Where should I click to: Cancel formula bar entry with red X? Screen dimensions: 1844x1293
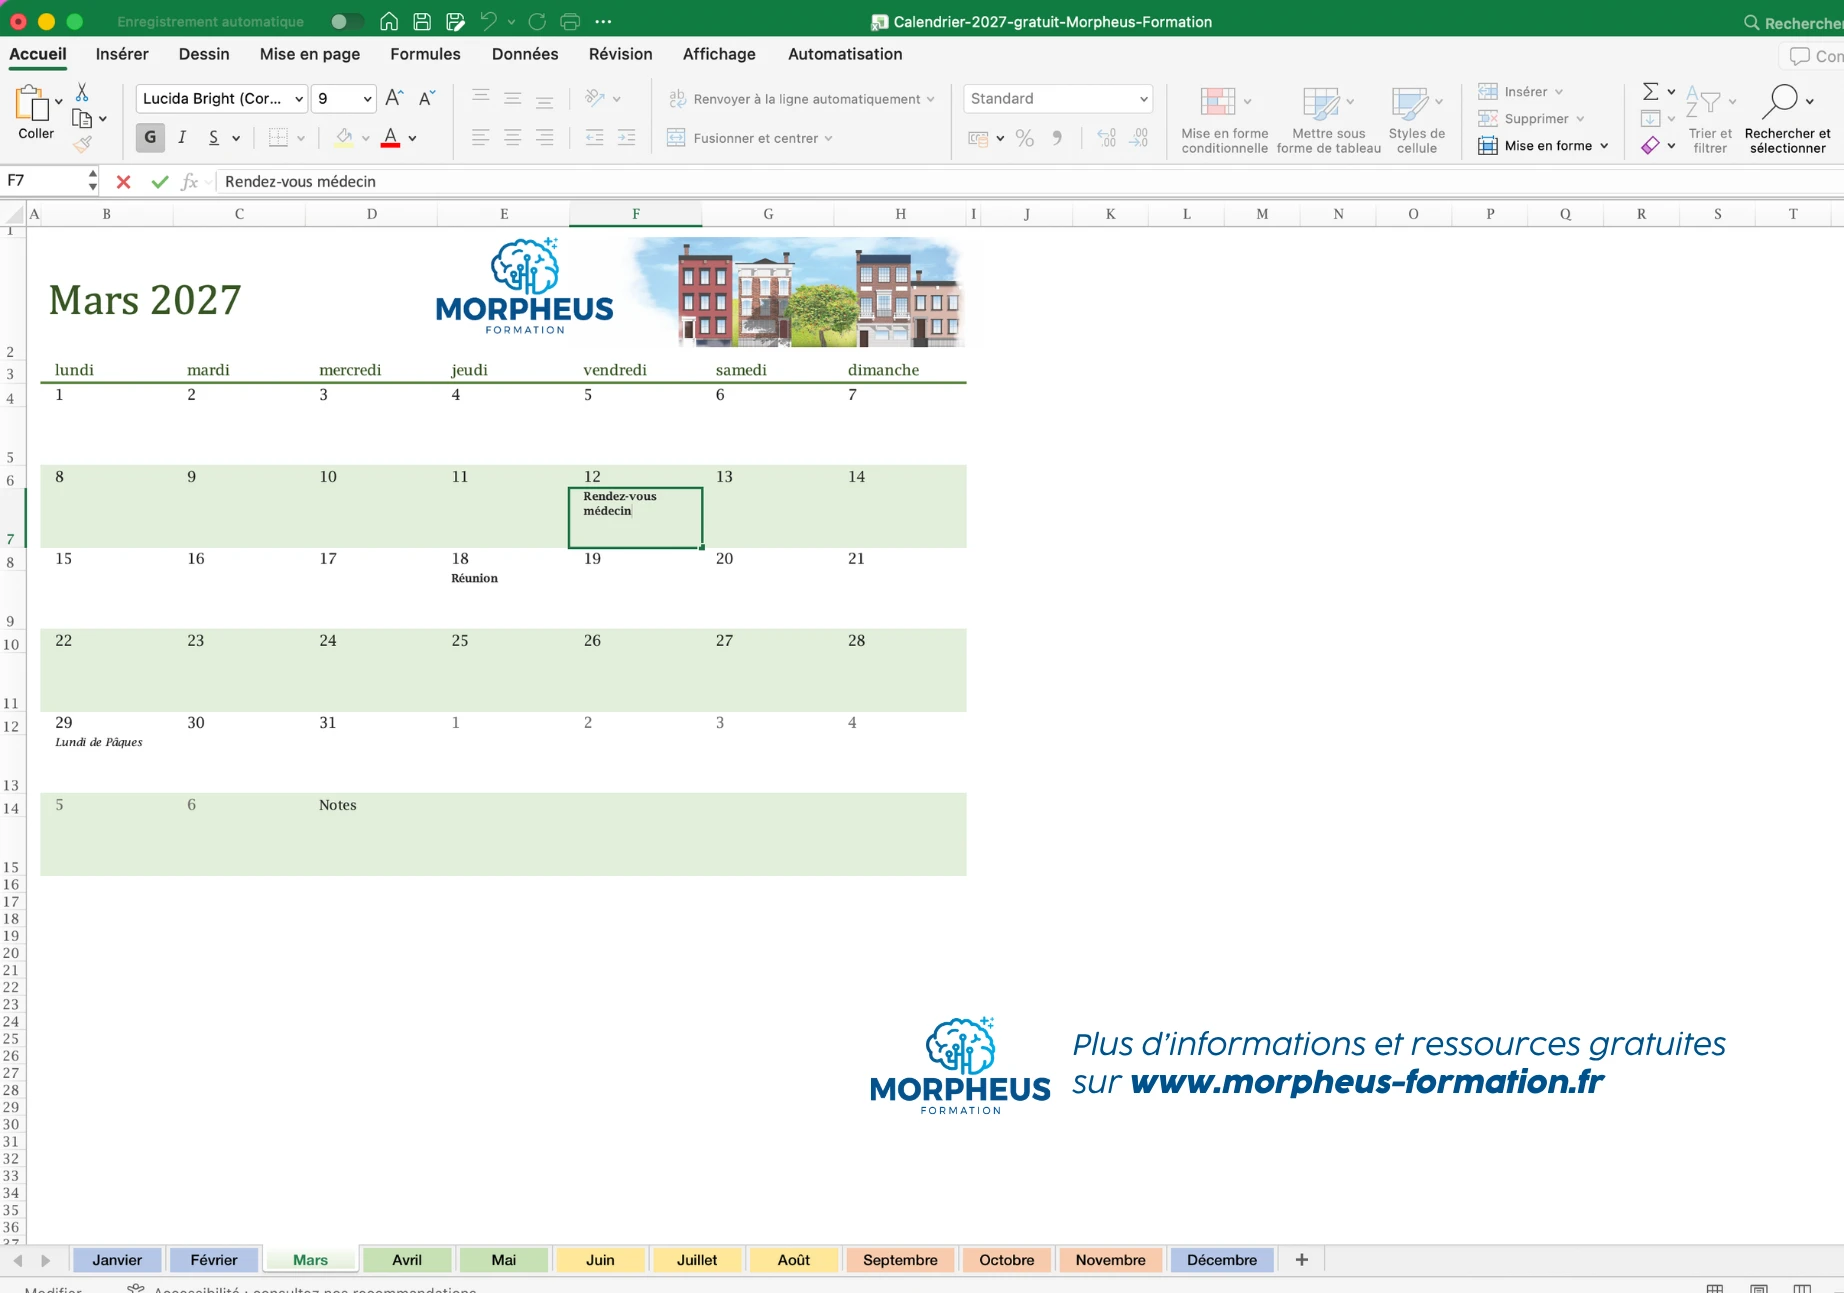click(x=124, y=182)
